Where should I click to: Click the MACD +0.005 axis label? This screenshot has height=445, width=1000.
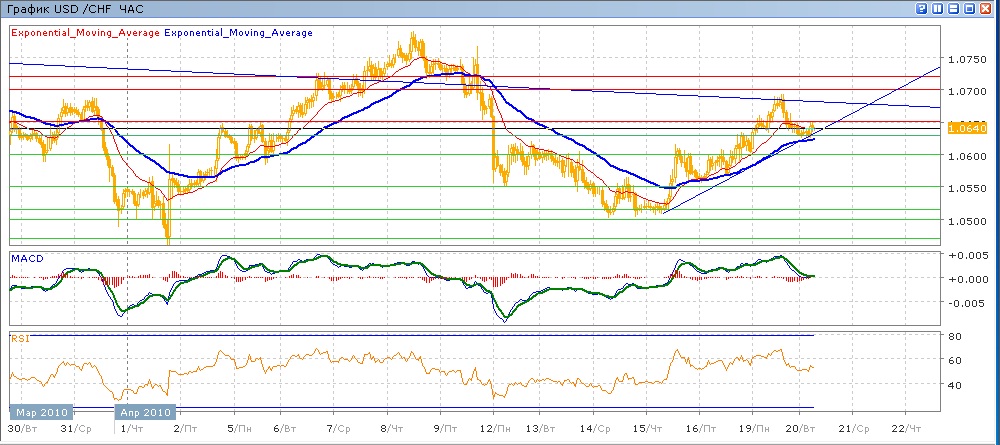(x=966, y=256)
